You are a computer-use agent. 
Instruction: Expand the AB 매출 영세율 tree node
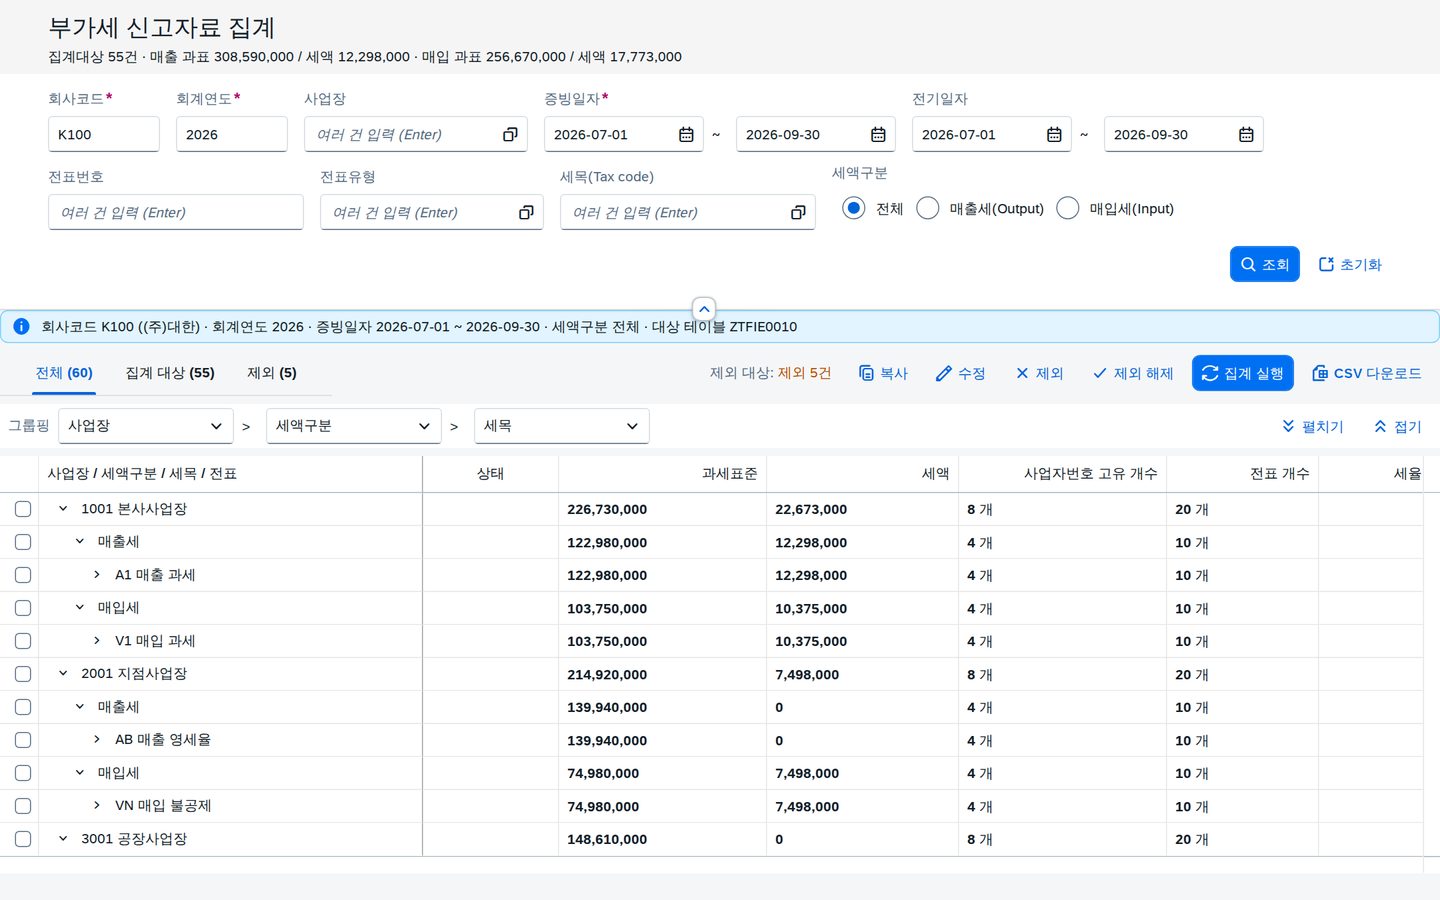(97, 740)
